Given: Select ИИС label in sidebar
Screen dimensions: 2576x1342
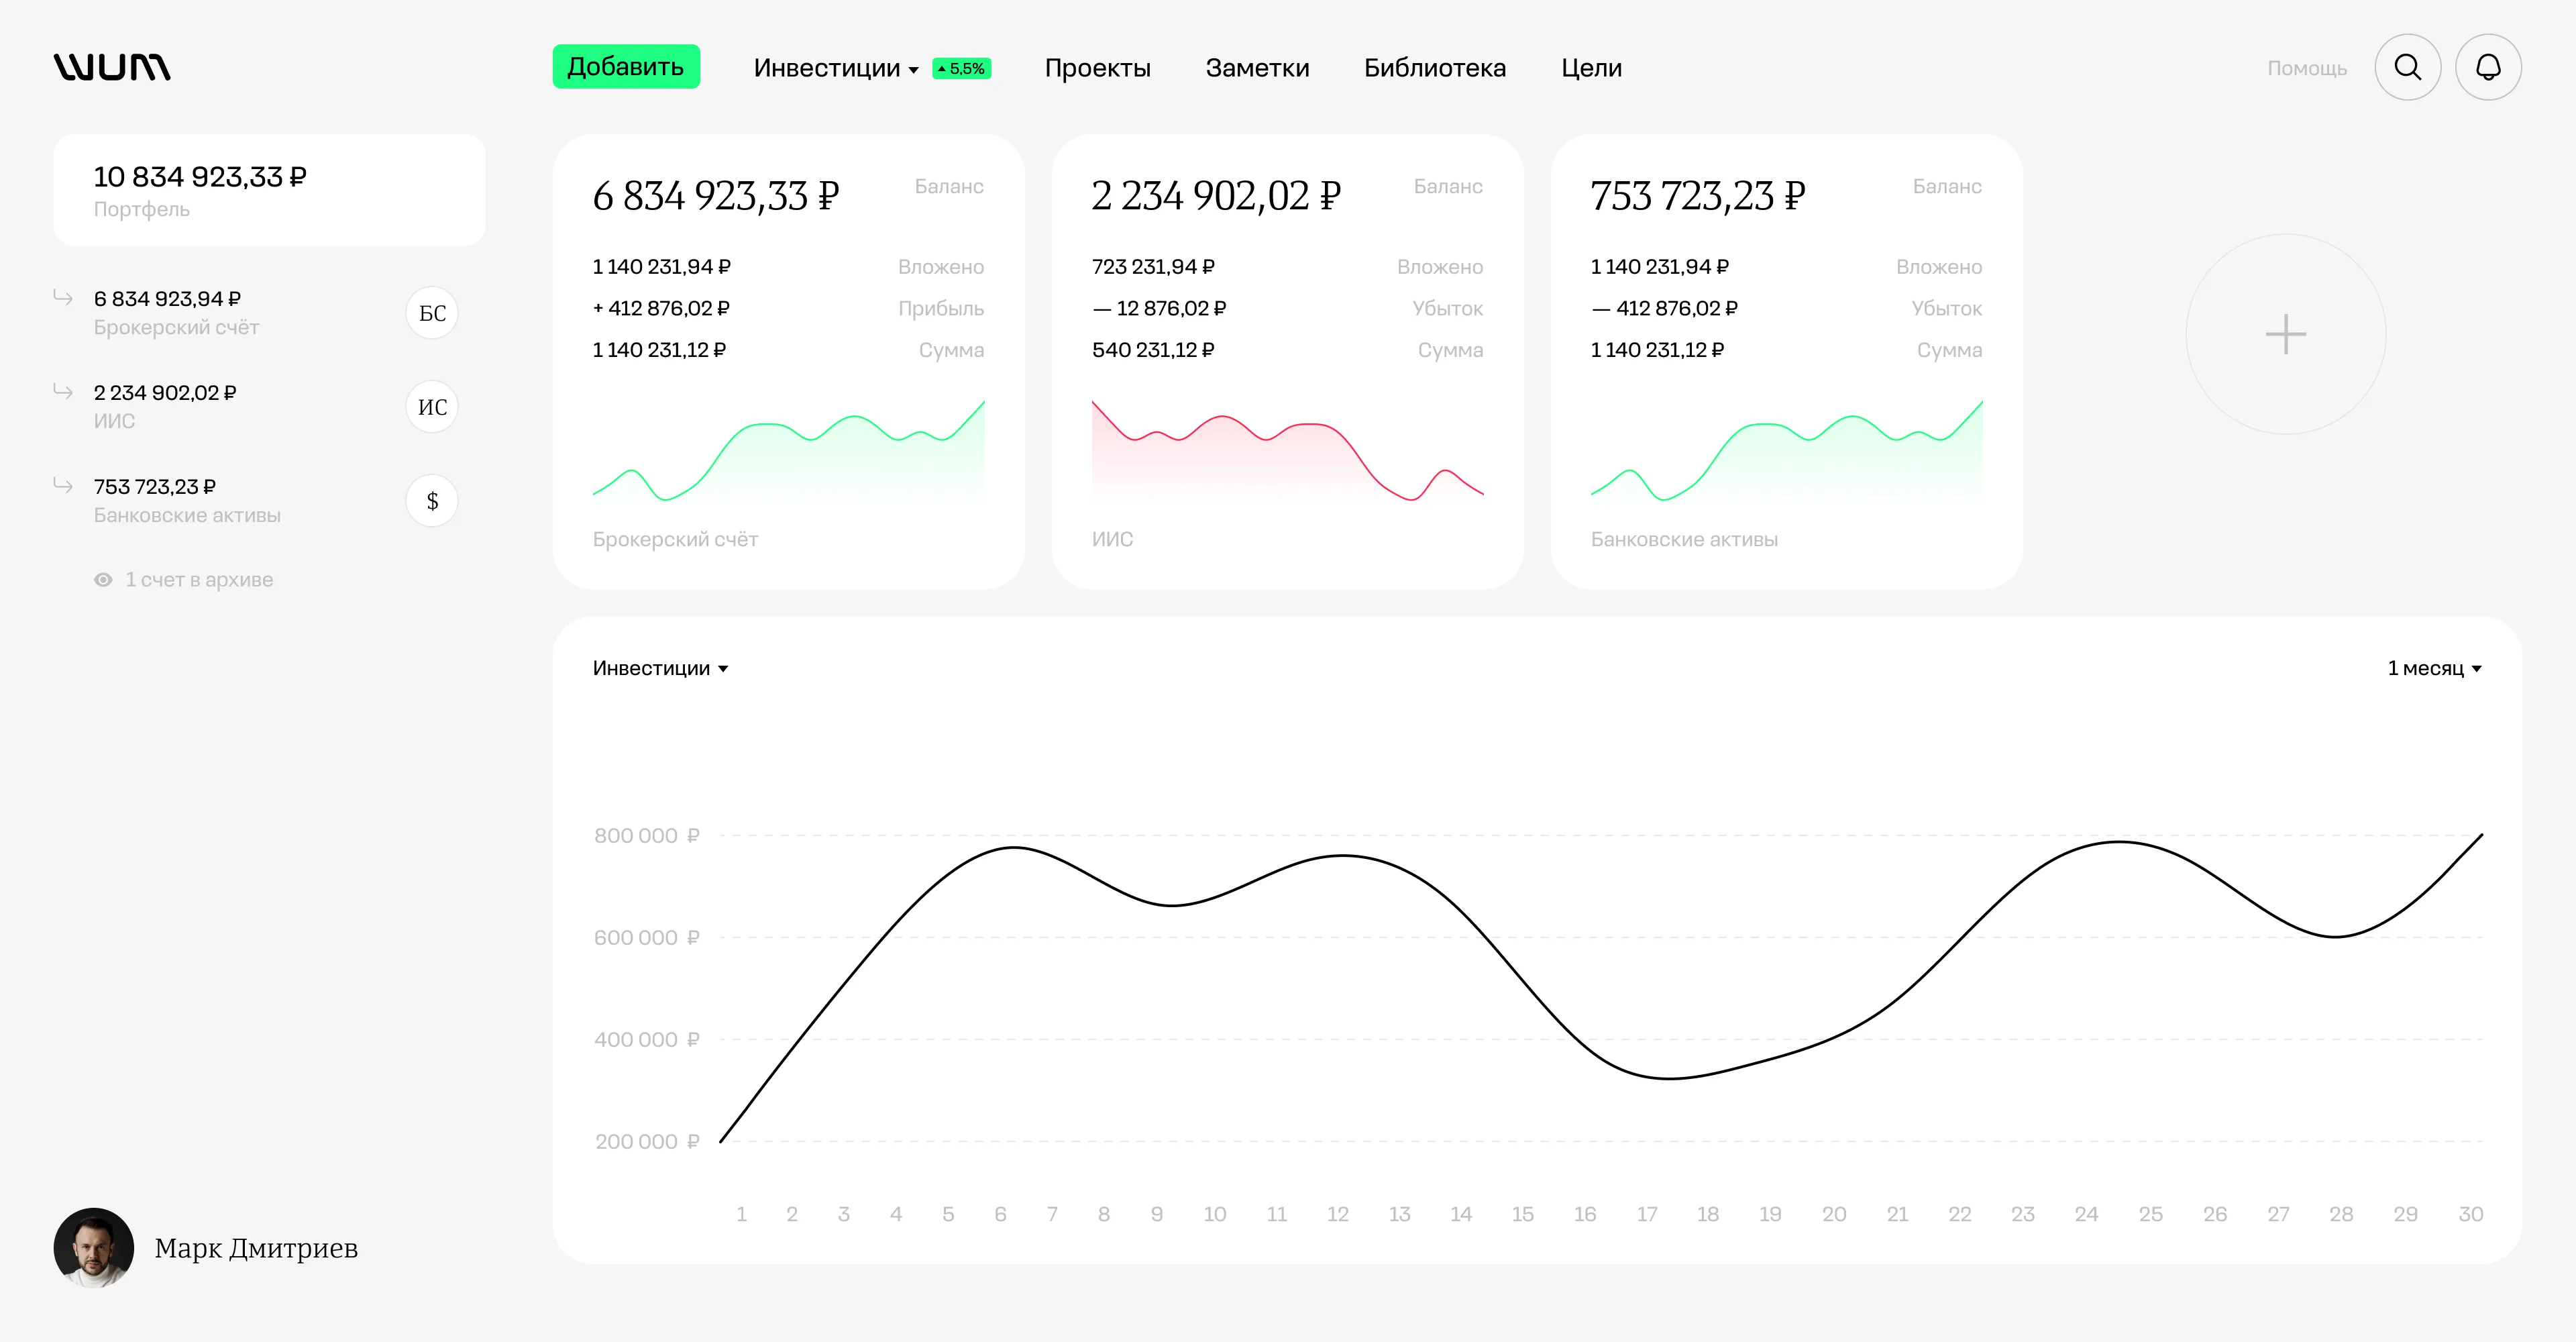Looking at the screenshot, I should tap(114, 422).
